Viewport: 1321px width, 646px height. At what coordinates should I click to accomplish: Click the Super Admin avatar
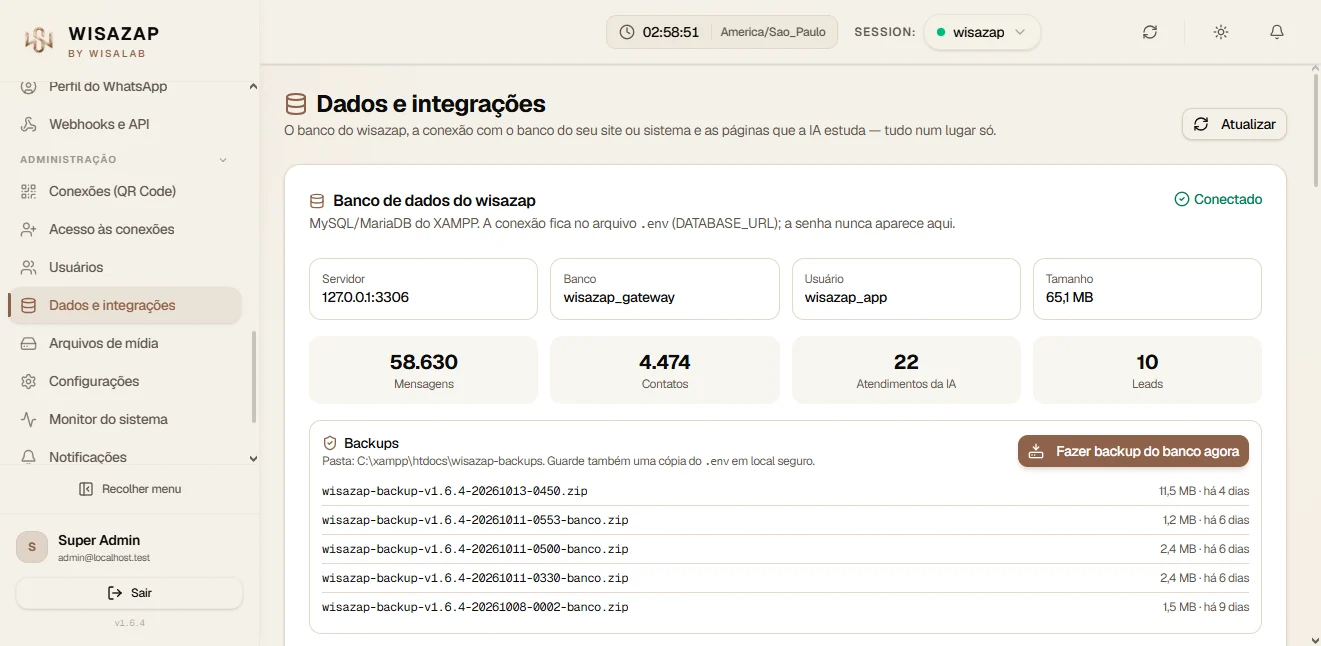click(32, 547)
